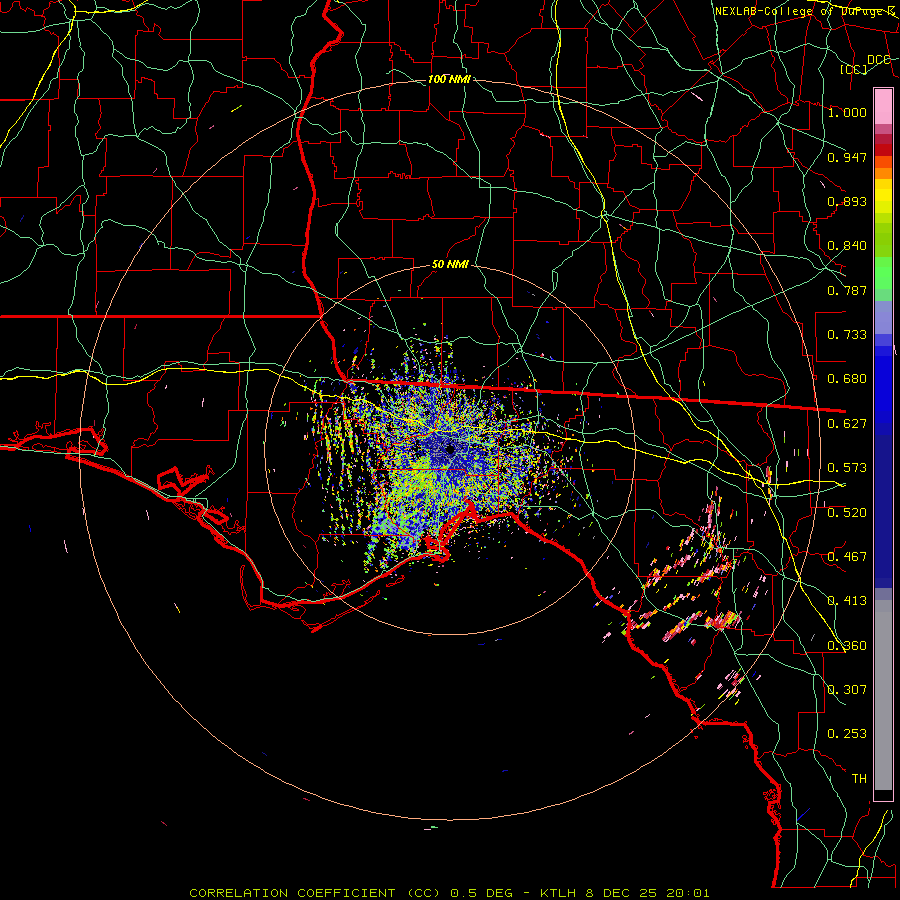Screen dimensions: 900x900
Task: Click the black radar site dot at map center
Action: [x=450, y=449]
